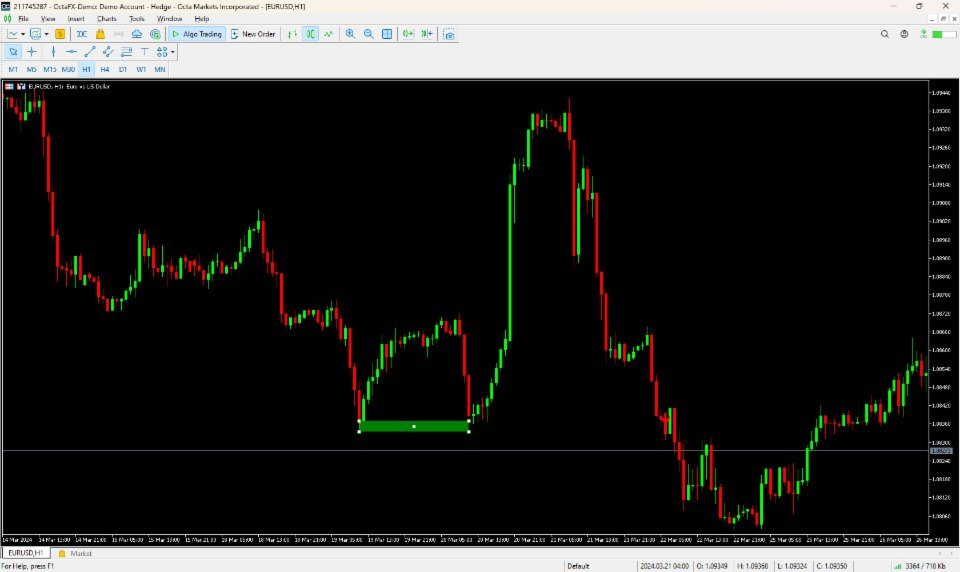Click the 3364 / 710 Kb connection status
The height and width of the screenshot is (572, 960).
919,566
